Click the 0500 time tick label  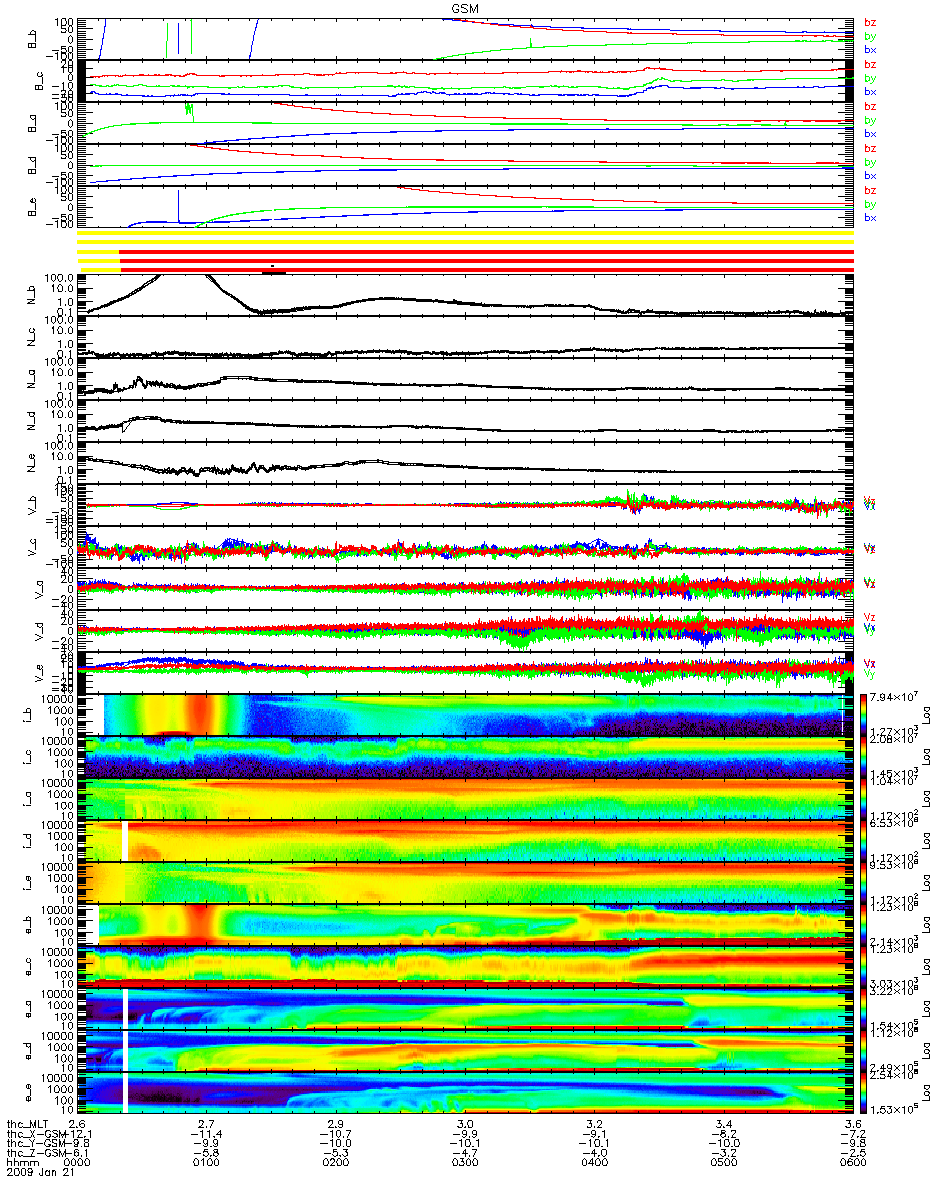tap(724, 1164)
